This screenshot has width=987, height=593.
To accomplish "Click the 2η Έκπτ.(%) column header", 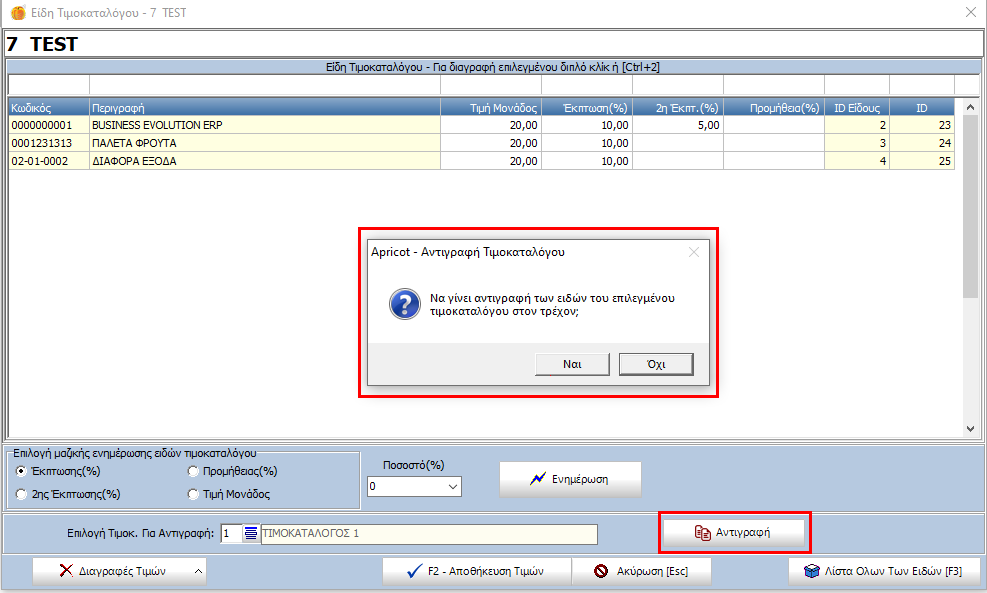I will point(678,108).
